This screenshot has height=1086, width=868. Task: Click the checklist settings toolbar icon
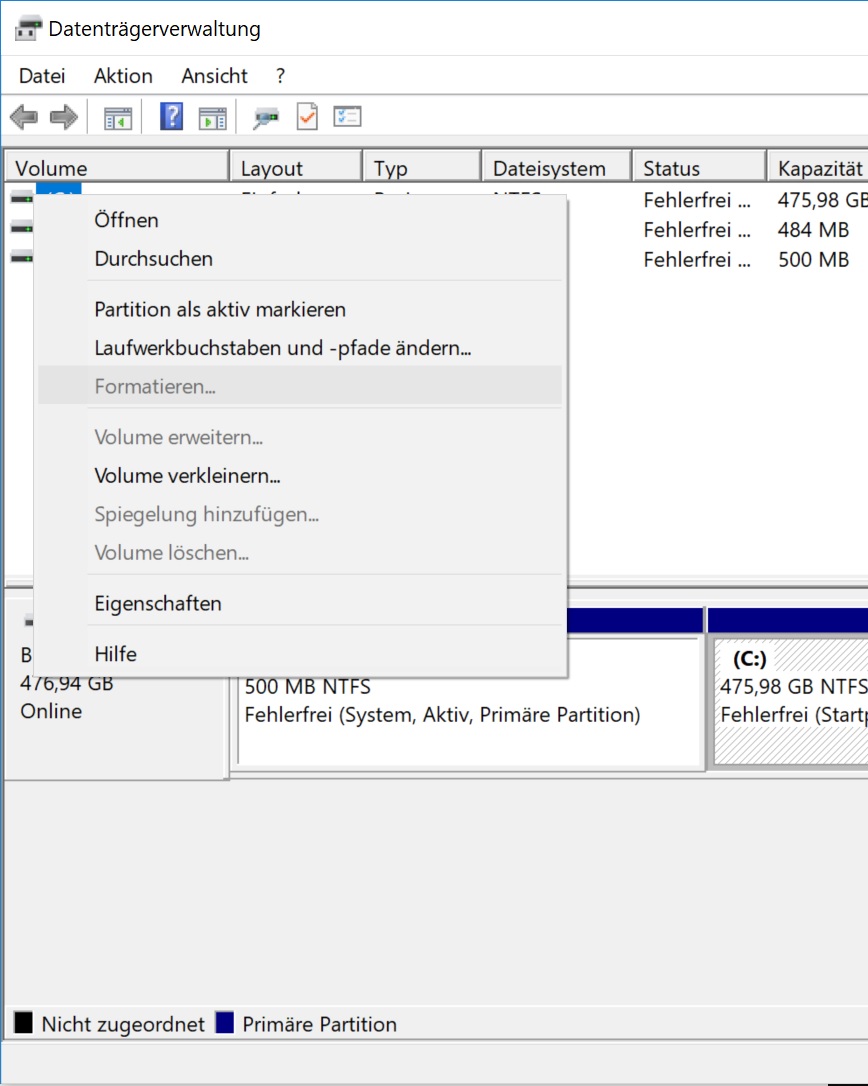(x=347, y=118)
